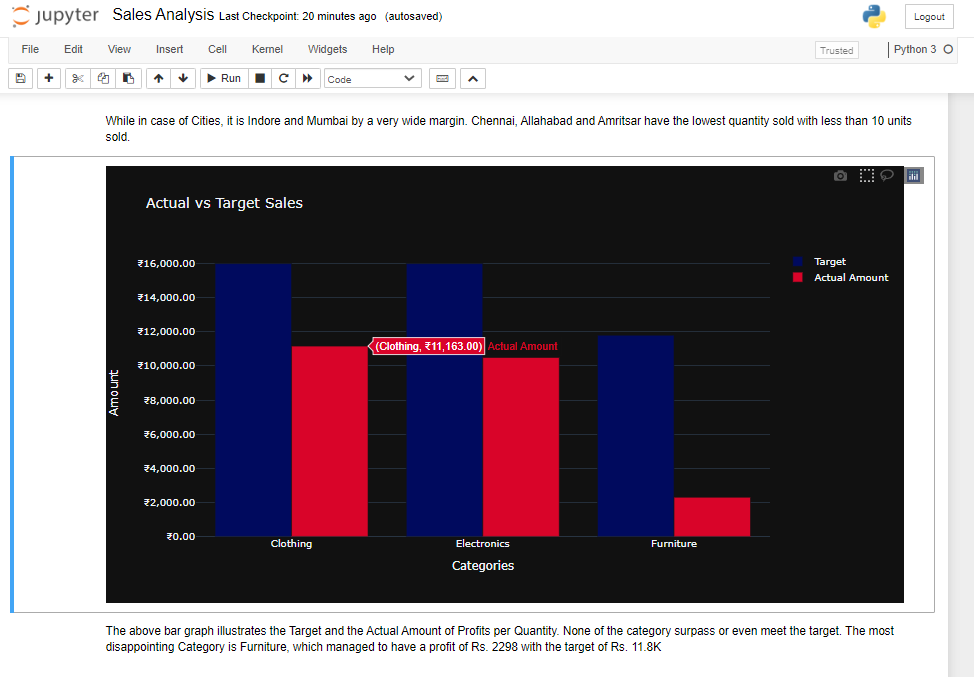This screenshot has height=677, width=974.
Task: Open the command palette keyboard icon
Action: coord(442,78)
